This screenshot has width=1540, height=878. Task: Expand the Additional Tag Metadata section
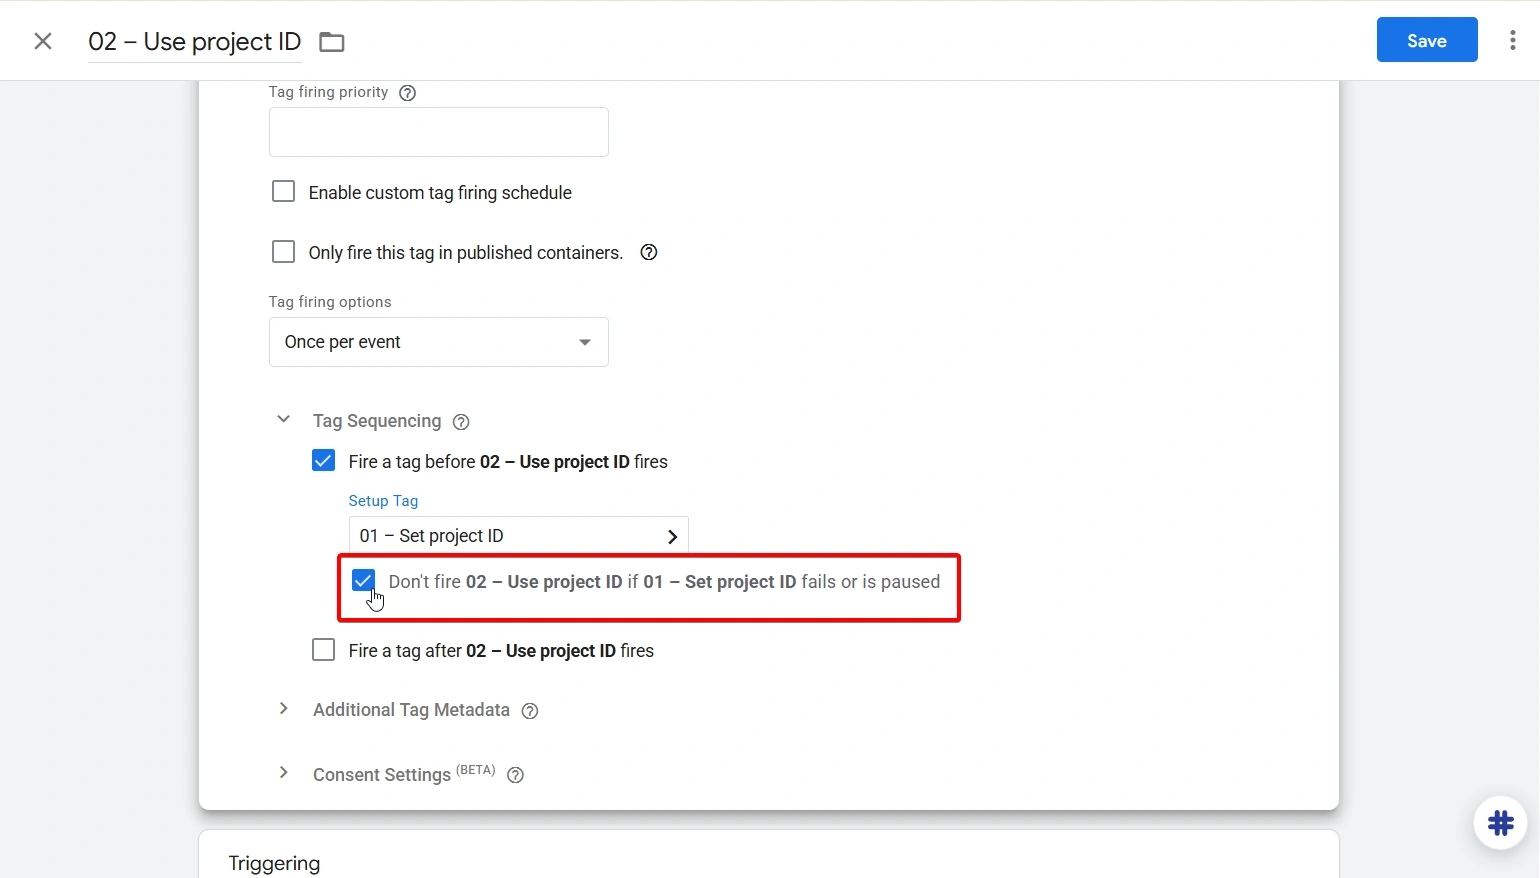click(x=284, y=709)
